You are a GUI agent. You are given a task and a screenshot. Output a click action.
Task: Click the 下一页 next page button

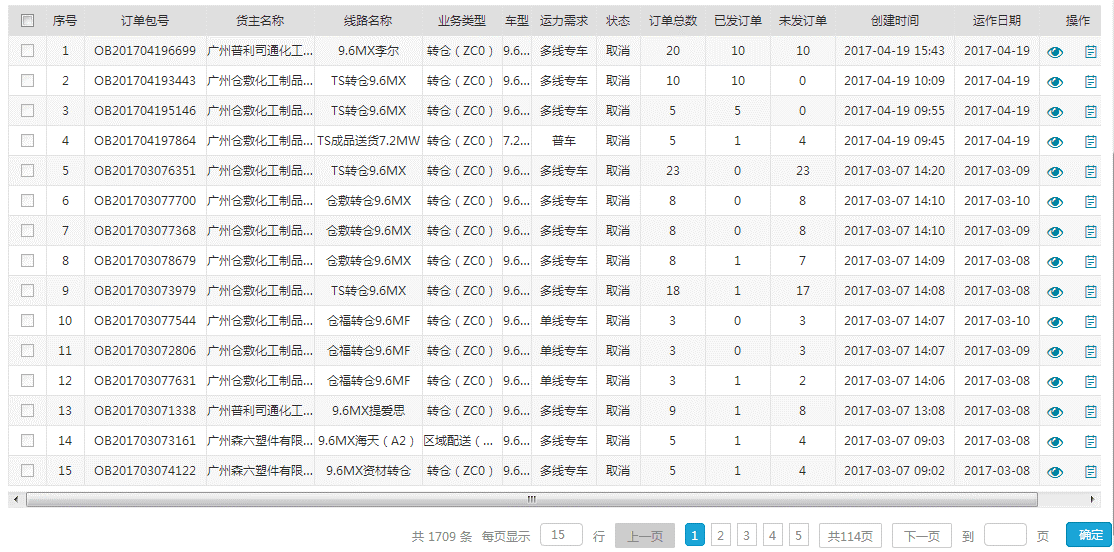point(921,536)
